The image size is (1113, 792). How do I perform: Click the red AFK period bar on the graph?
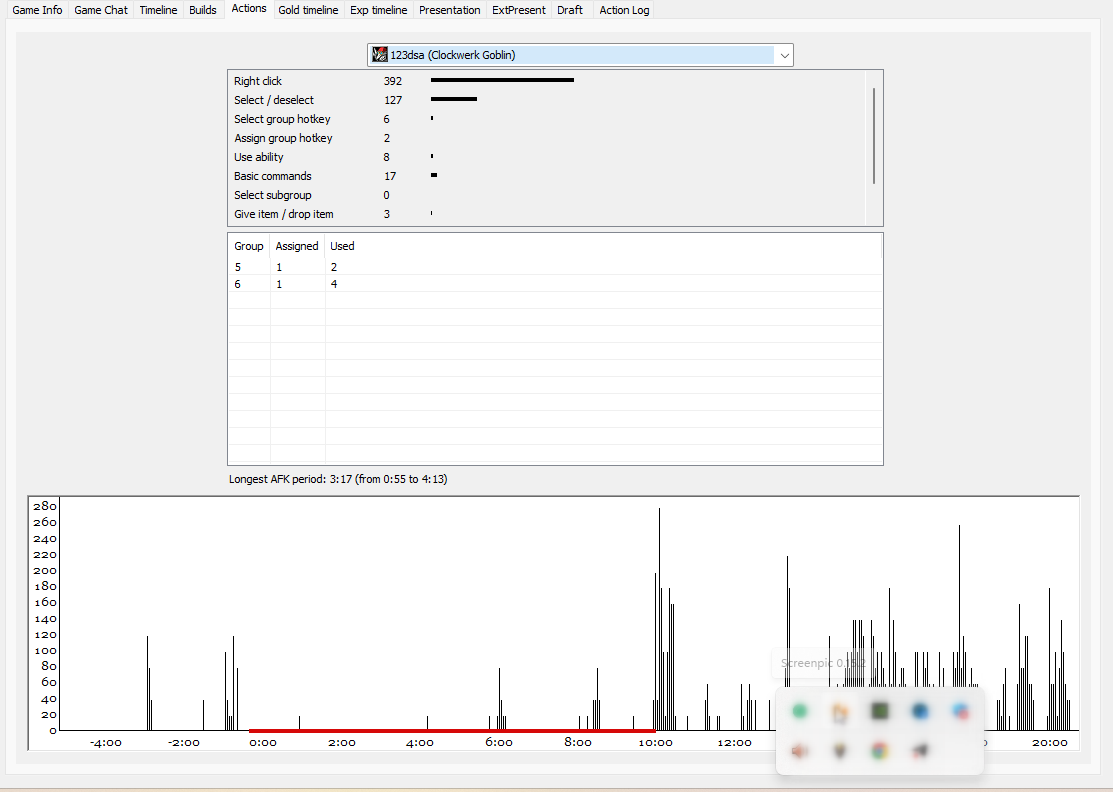pyautogui.click(x=452, y=730)
